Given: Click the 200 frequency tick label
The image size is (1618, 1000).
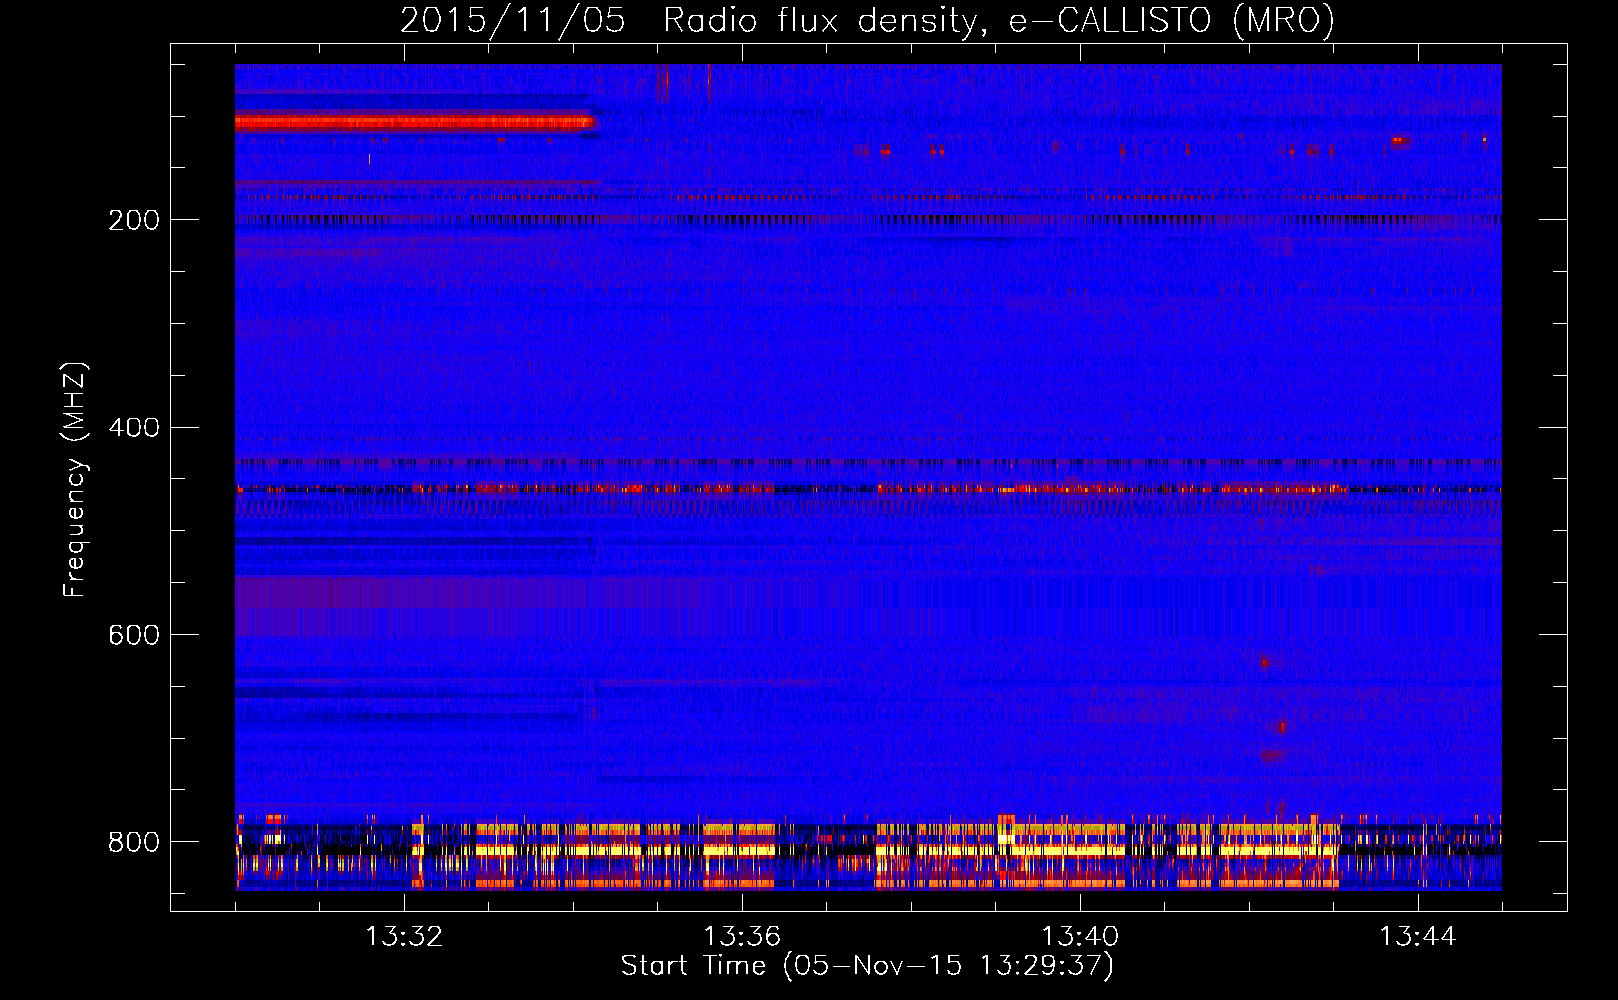Looking at the screenshot, I should click(x=134, y=221).
